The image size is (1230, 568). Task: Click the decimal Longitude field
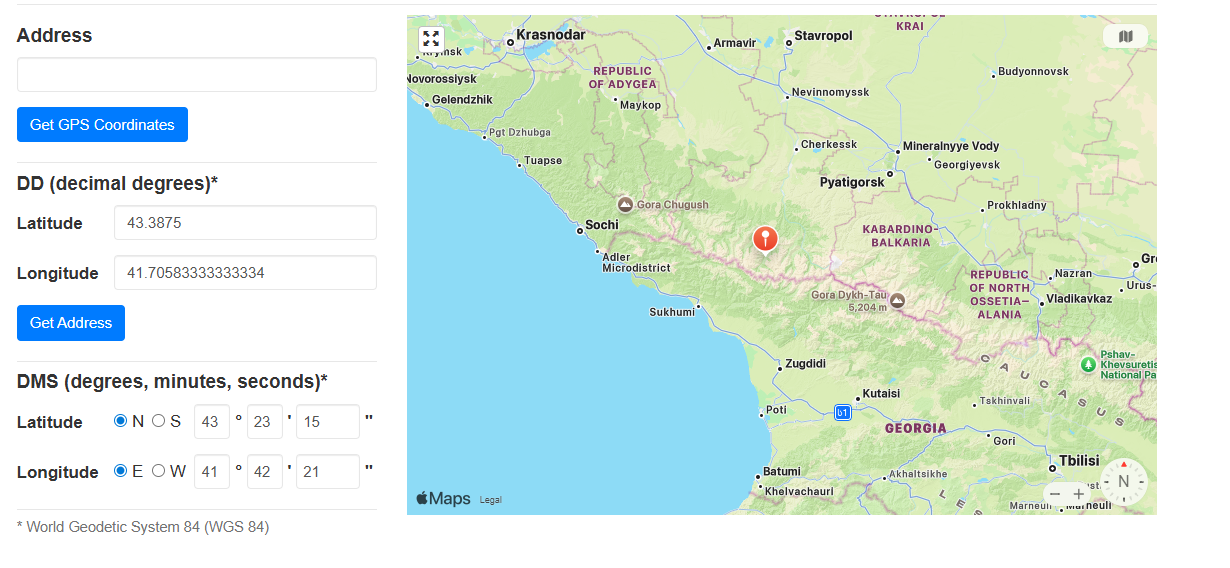tap(245, 272)
